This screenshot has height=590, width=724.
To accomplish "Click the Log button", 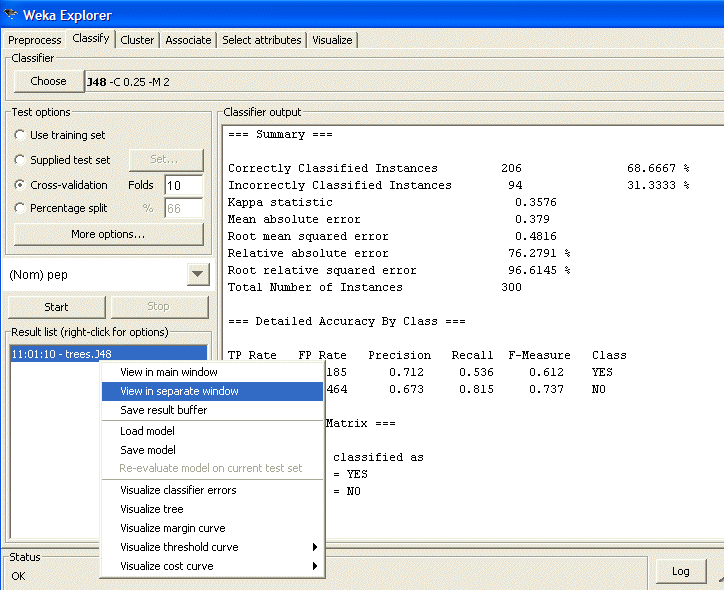I will click(x=680, y=571).
